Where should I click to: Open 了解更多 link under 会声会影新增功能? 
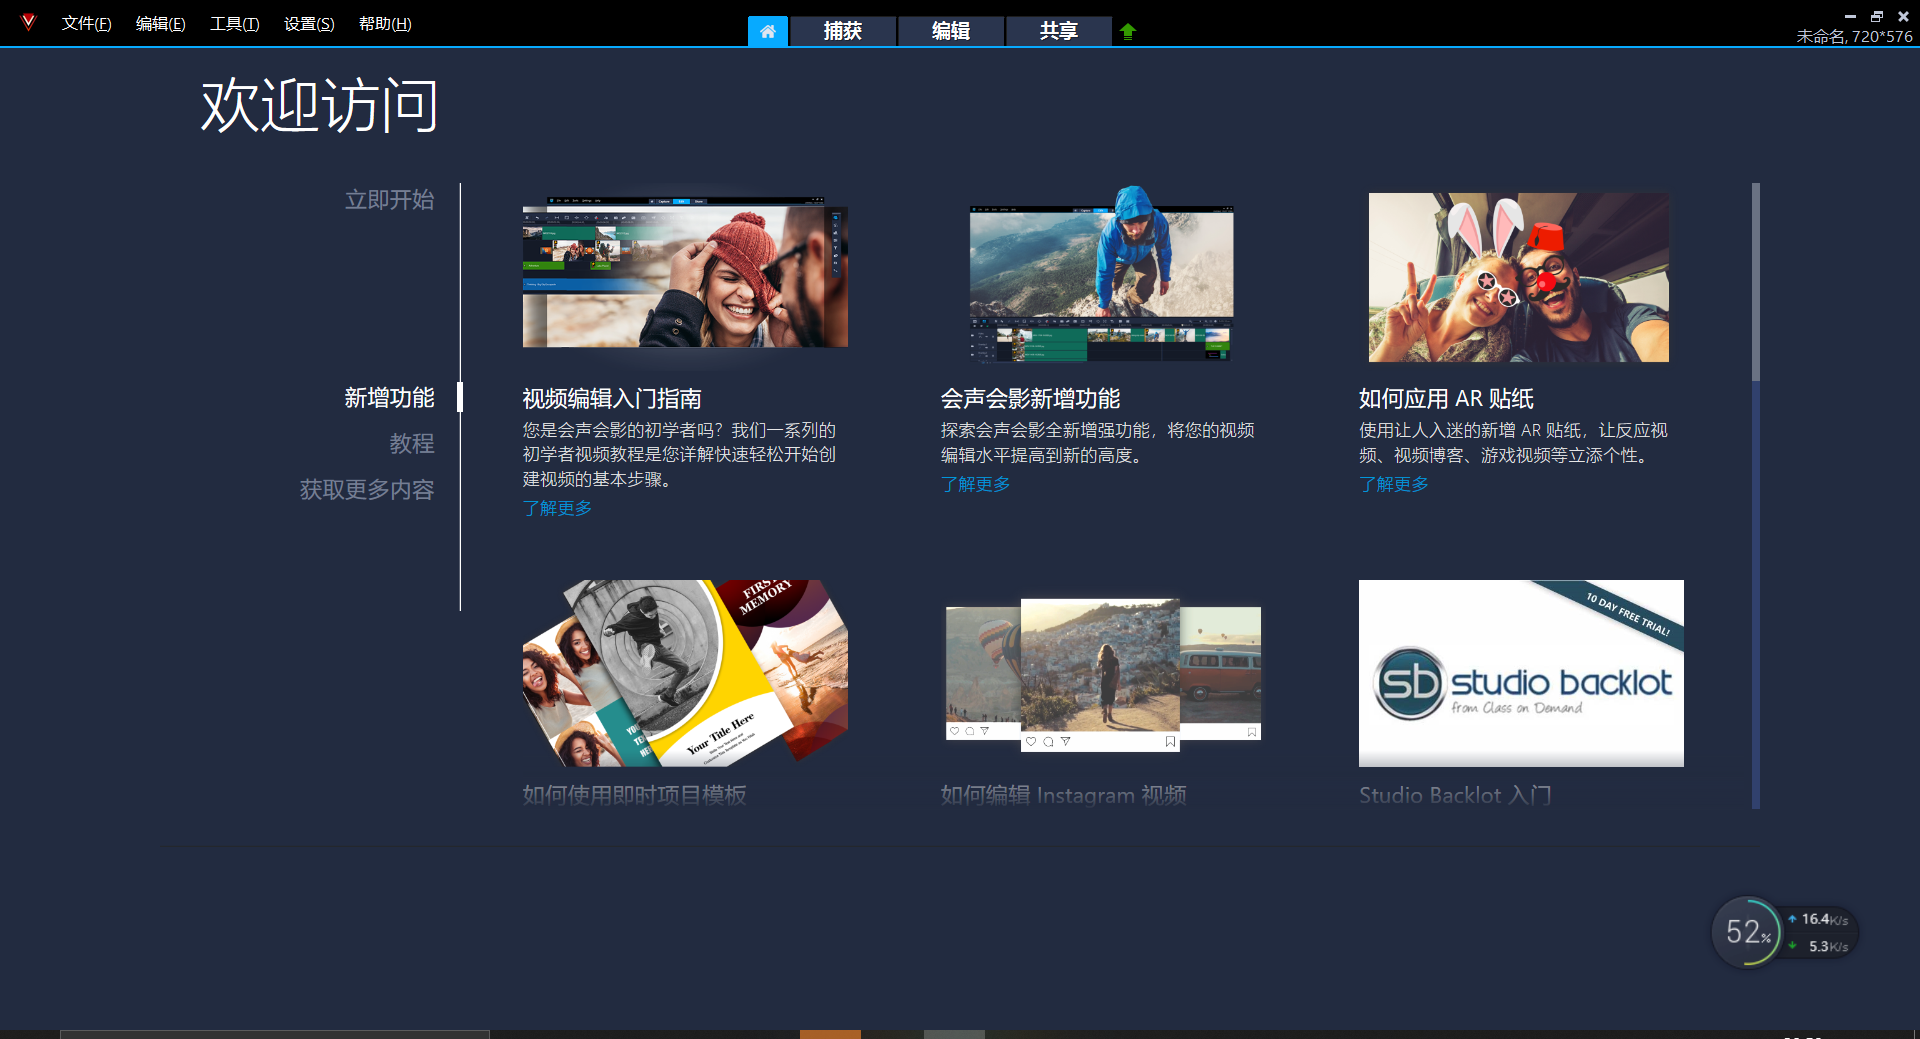[975, 484]
